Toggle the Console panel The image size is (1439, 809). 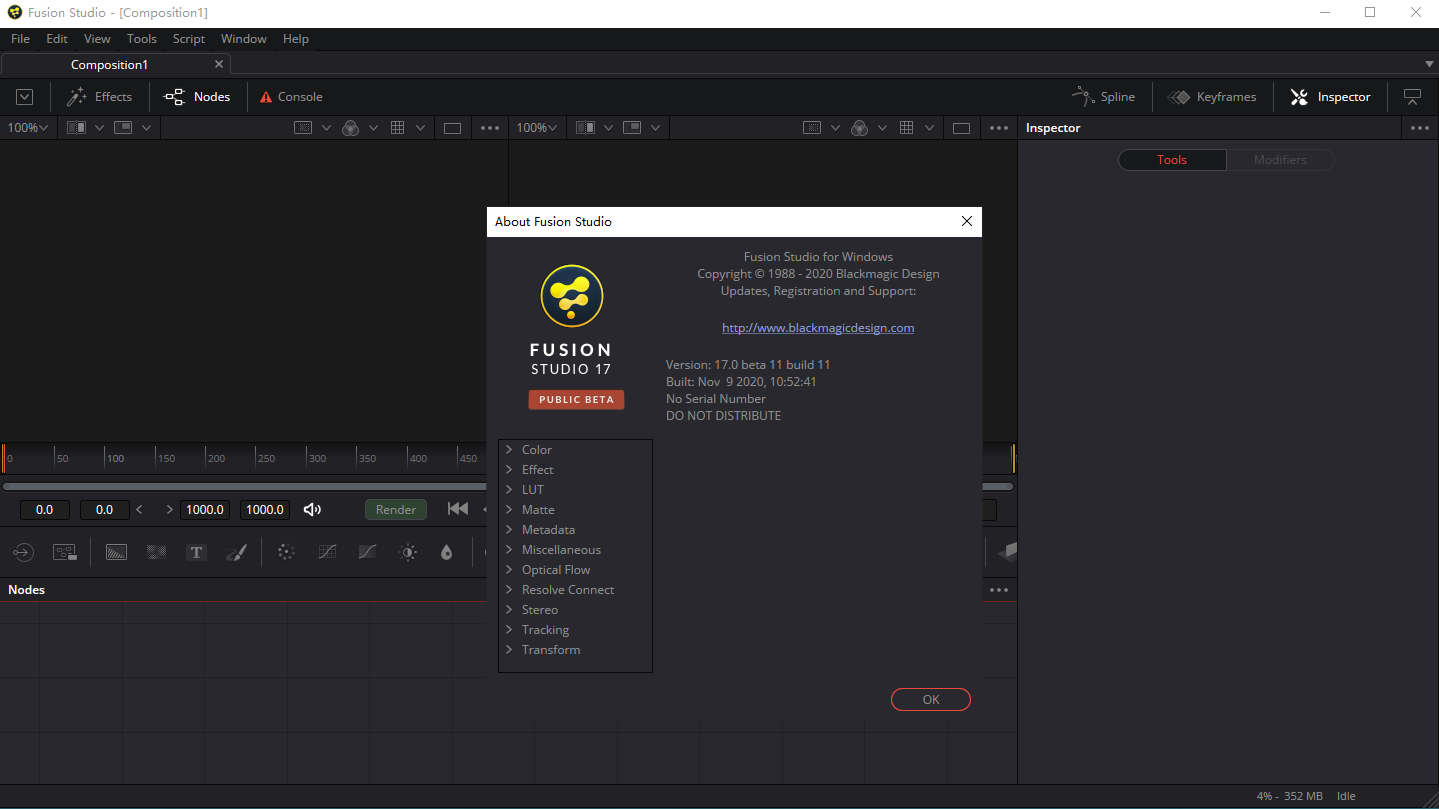tap(291, 97)
